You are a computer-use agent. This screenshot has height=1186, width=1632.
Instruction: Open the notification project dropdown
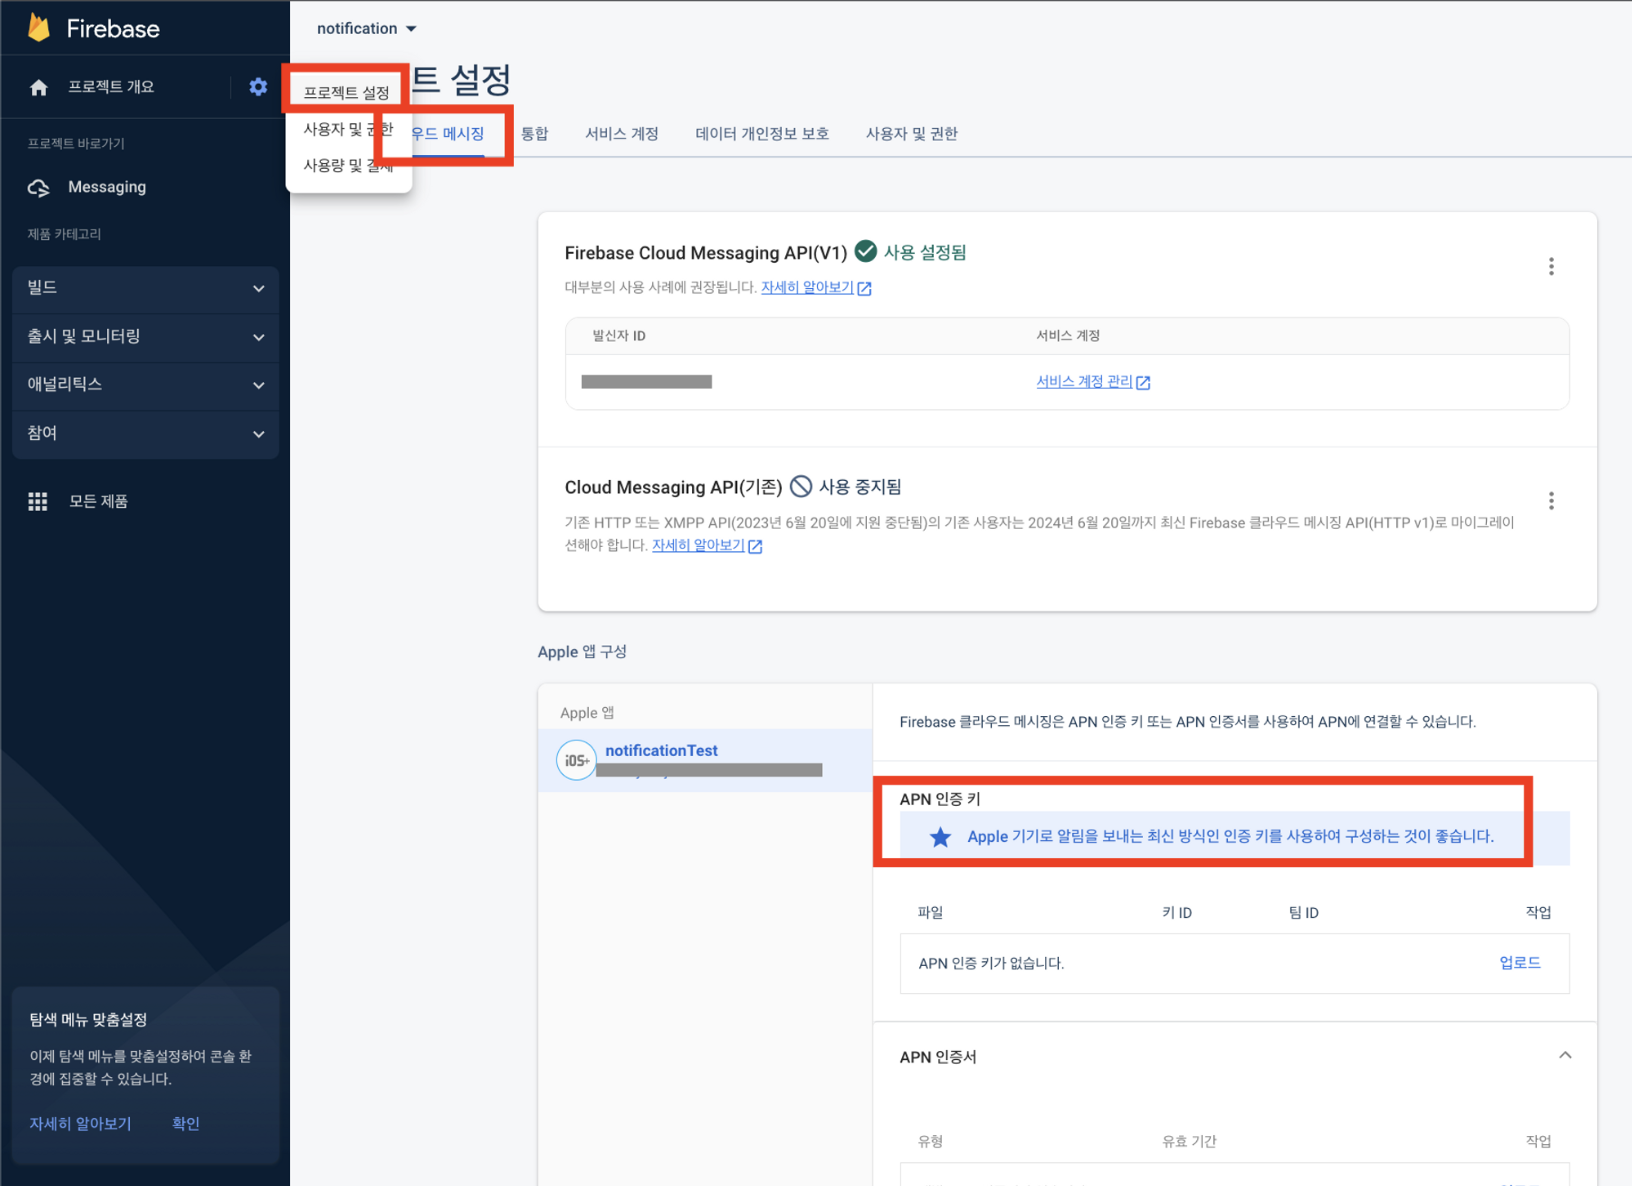pyautogui.click(x=366, y=28)
